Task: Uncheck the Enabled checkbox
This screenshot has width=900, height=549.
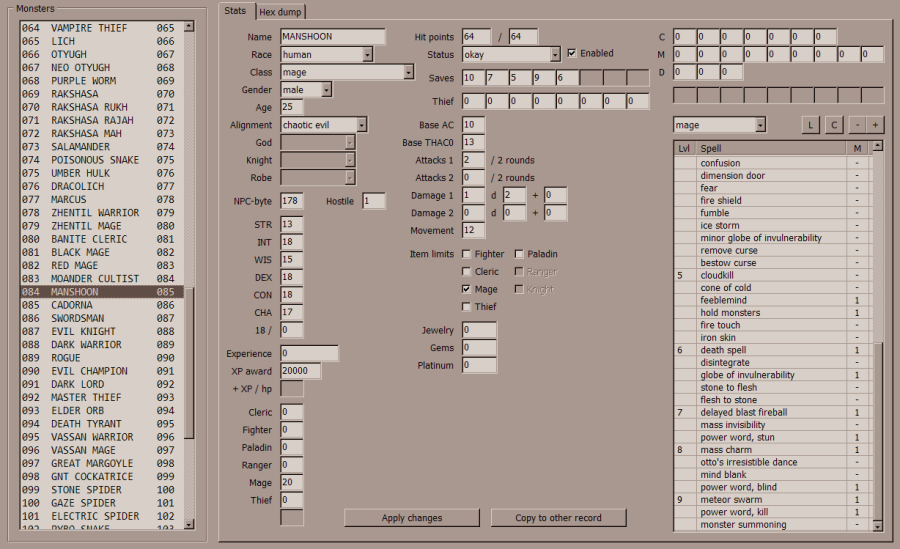Action: 571,53
